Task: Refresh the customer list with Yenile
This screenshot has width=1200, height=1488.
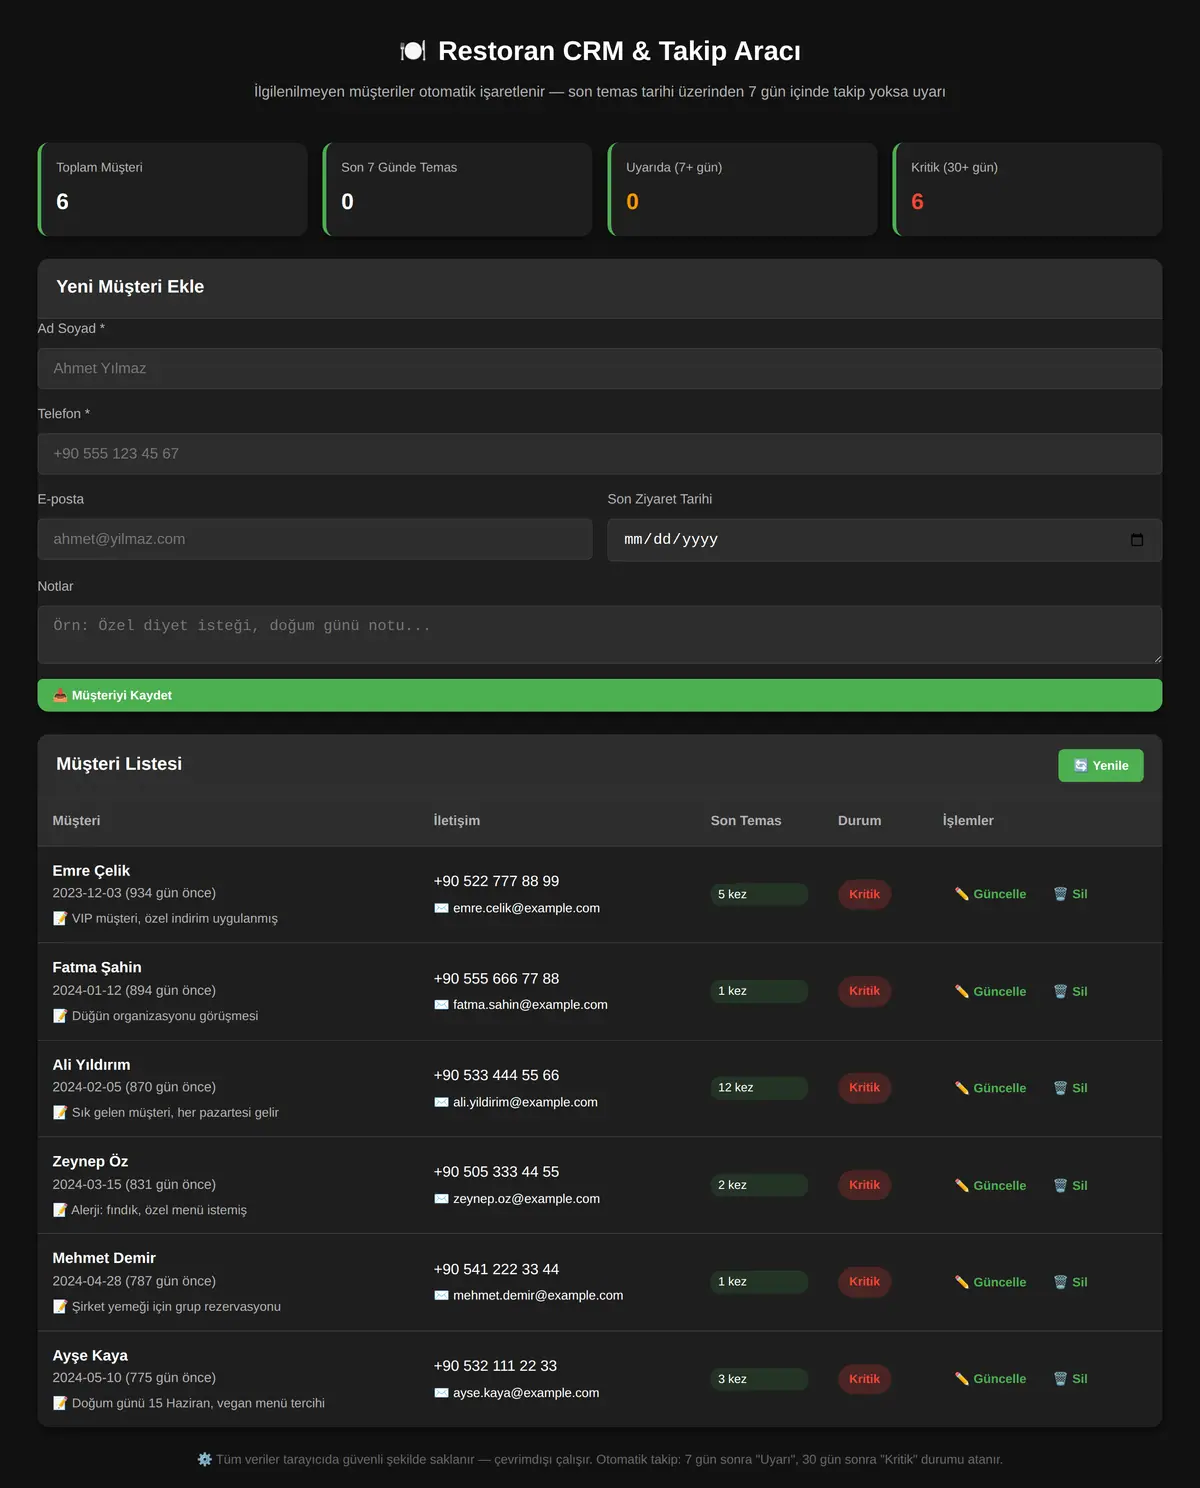Action: tap(1101, 765)
